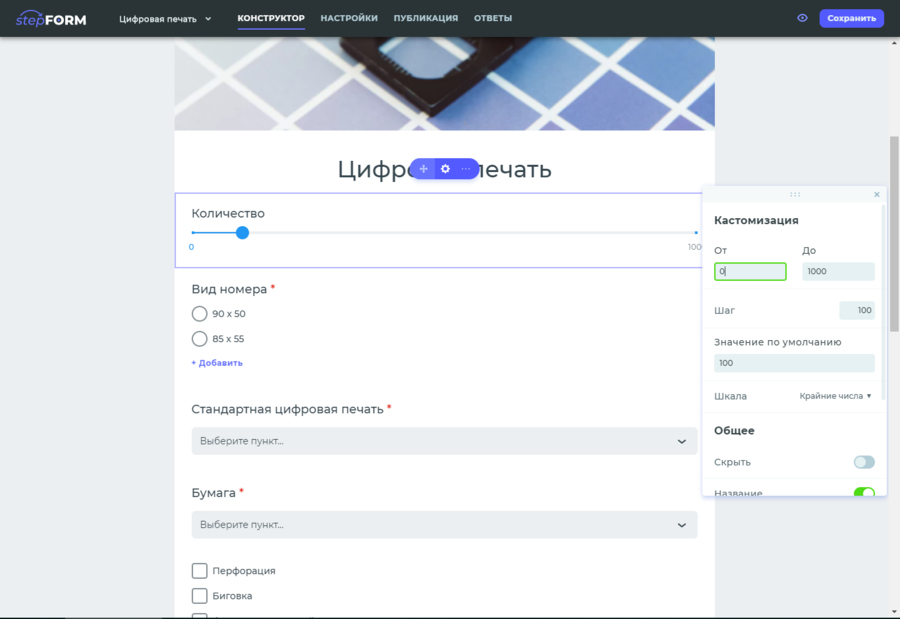900x619 pixels.
Task: Click the + Добавить link
Action: pos(217,363)
